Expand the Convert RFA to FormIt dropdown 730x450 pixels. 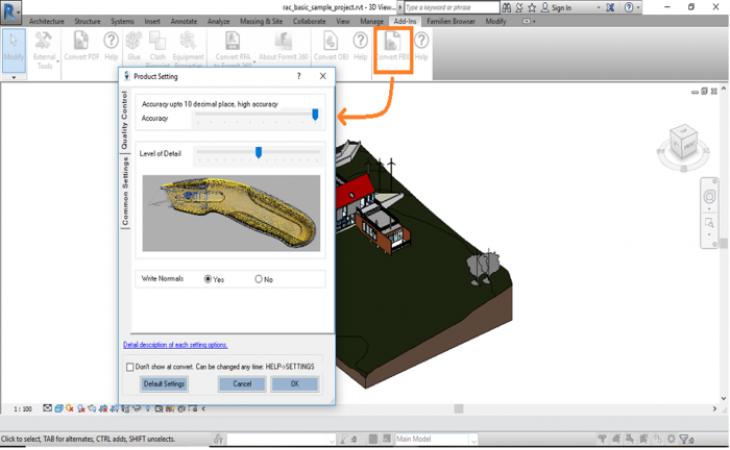pos(254,61)
